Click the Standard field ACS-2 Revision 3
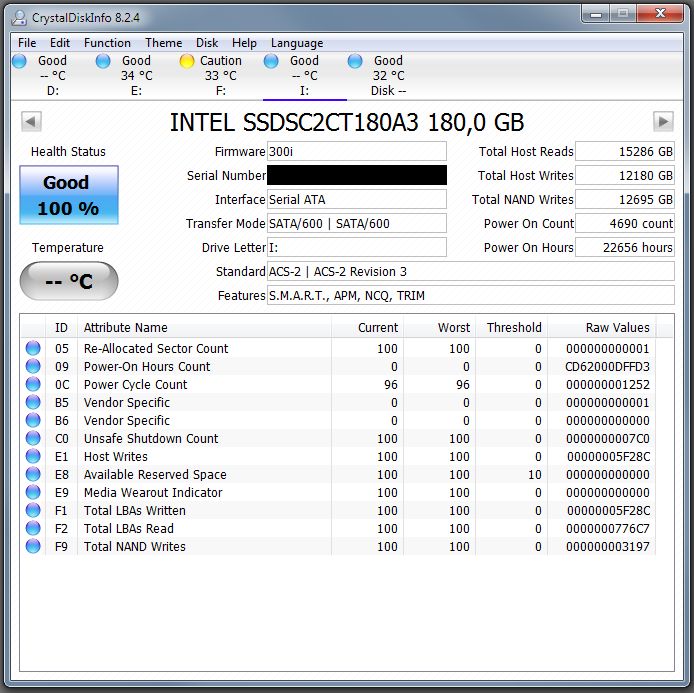694x693 pixels. (x=471, y=271)
